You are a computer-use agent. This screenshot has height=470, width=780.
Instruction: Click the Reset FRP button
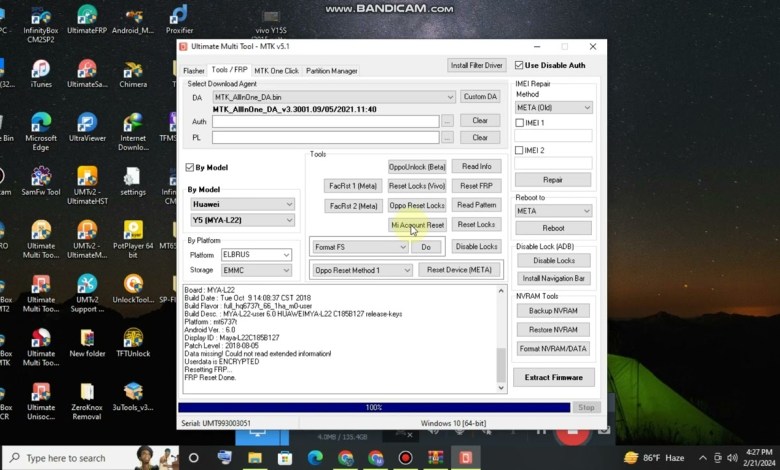pos(475,186)
